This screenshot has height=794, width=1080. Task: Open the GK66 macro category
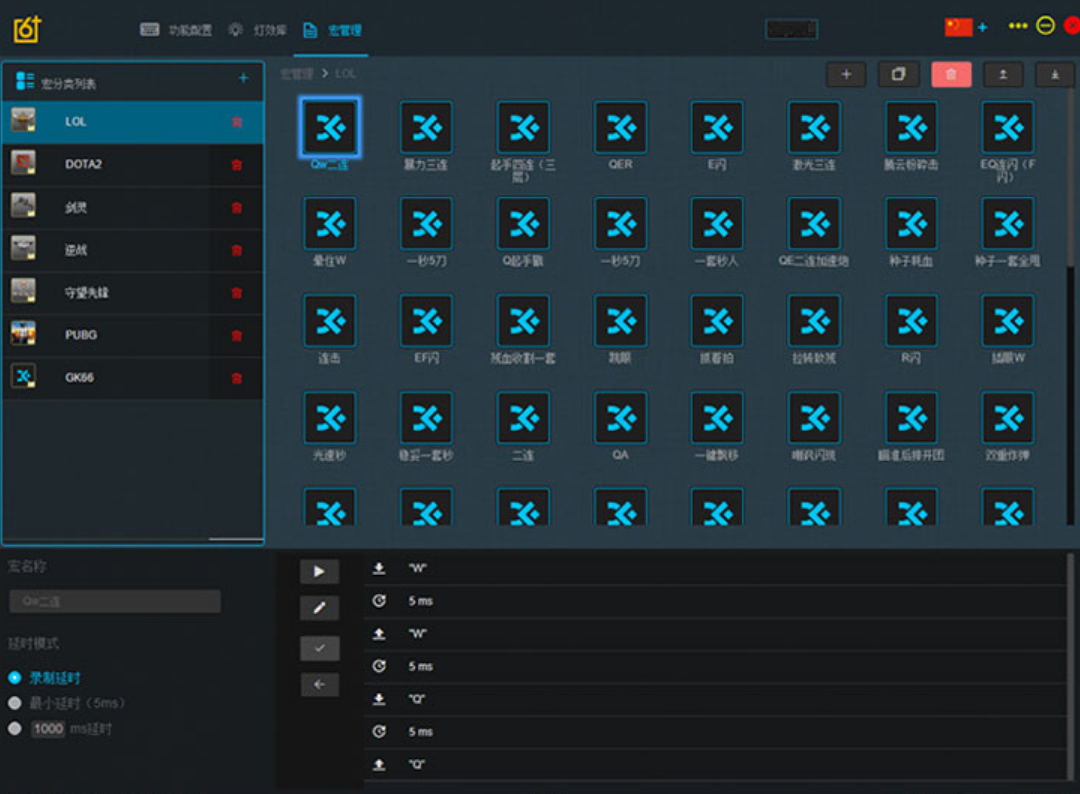coord(80,378)
